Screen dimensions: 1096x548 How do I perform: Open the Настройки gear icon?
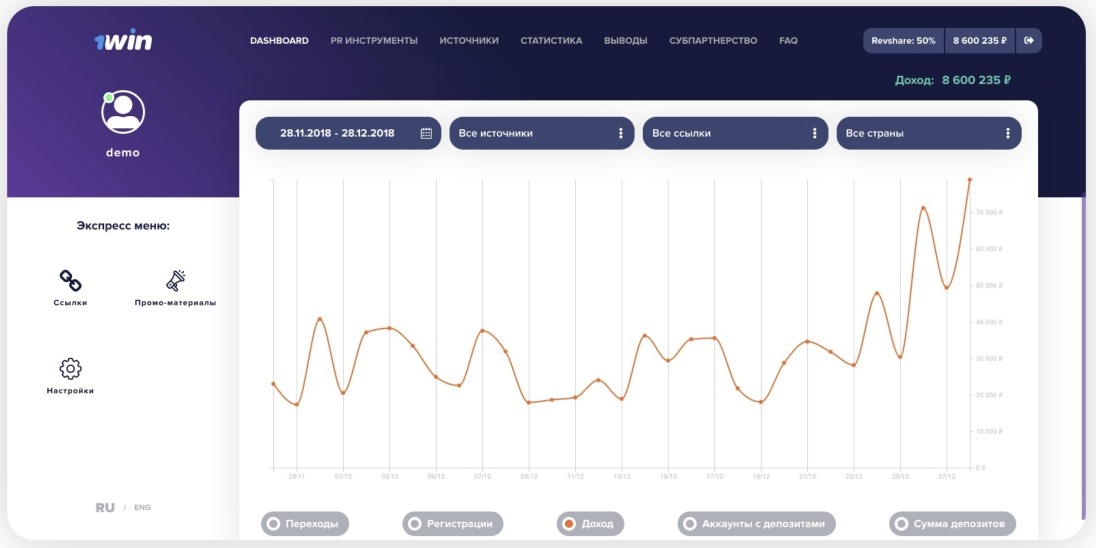(70, 368)
